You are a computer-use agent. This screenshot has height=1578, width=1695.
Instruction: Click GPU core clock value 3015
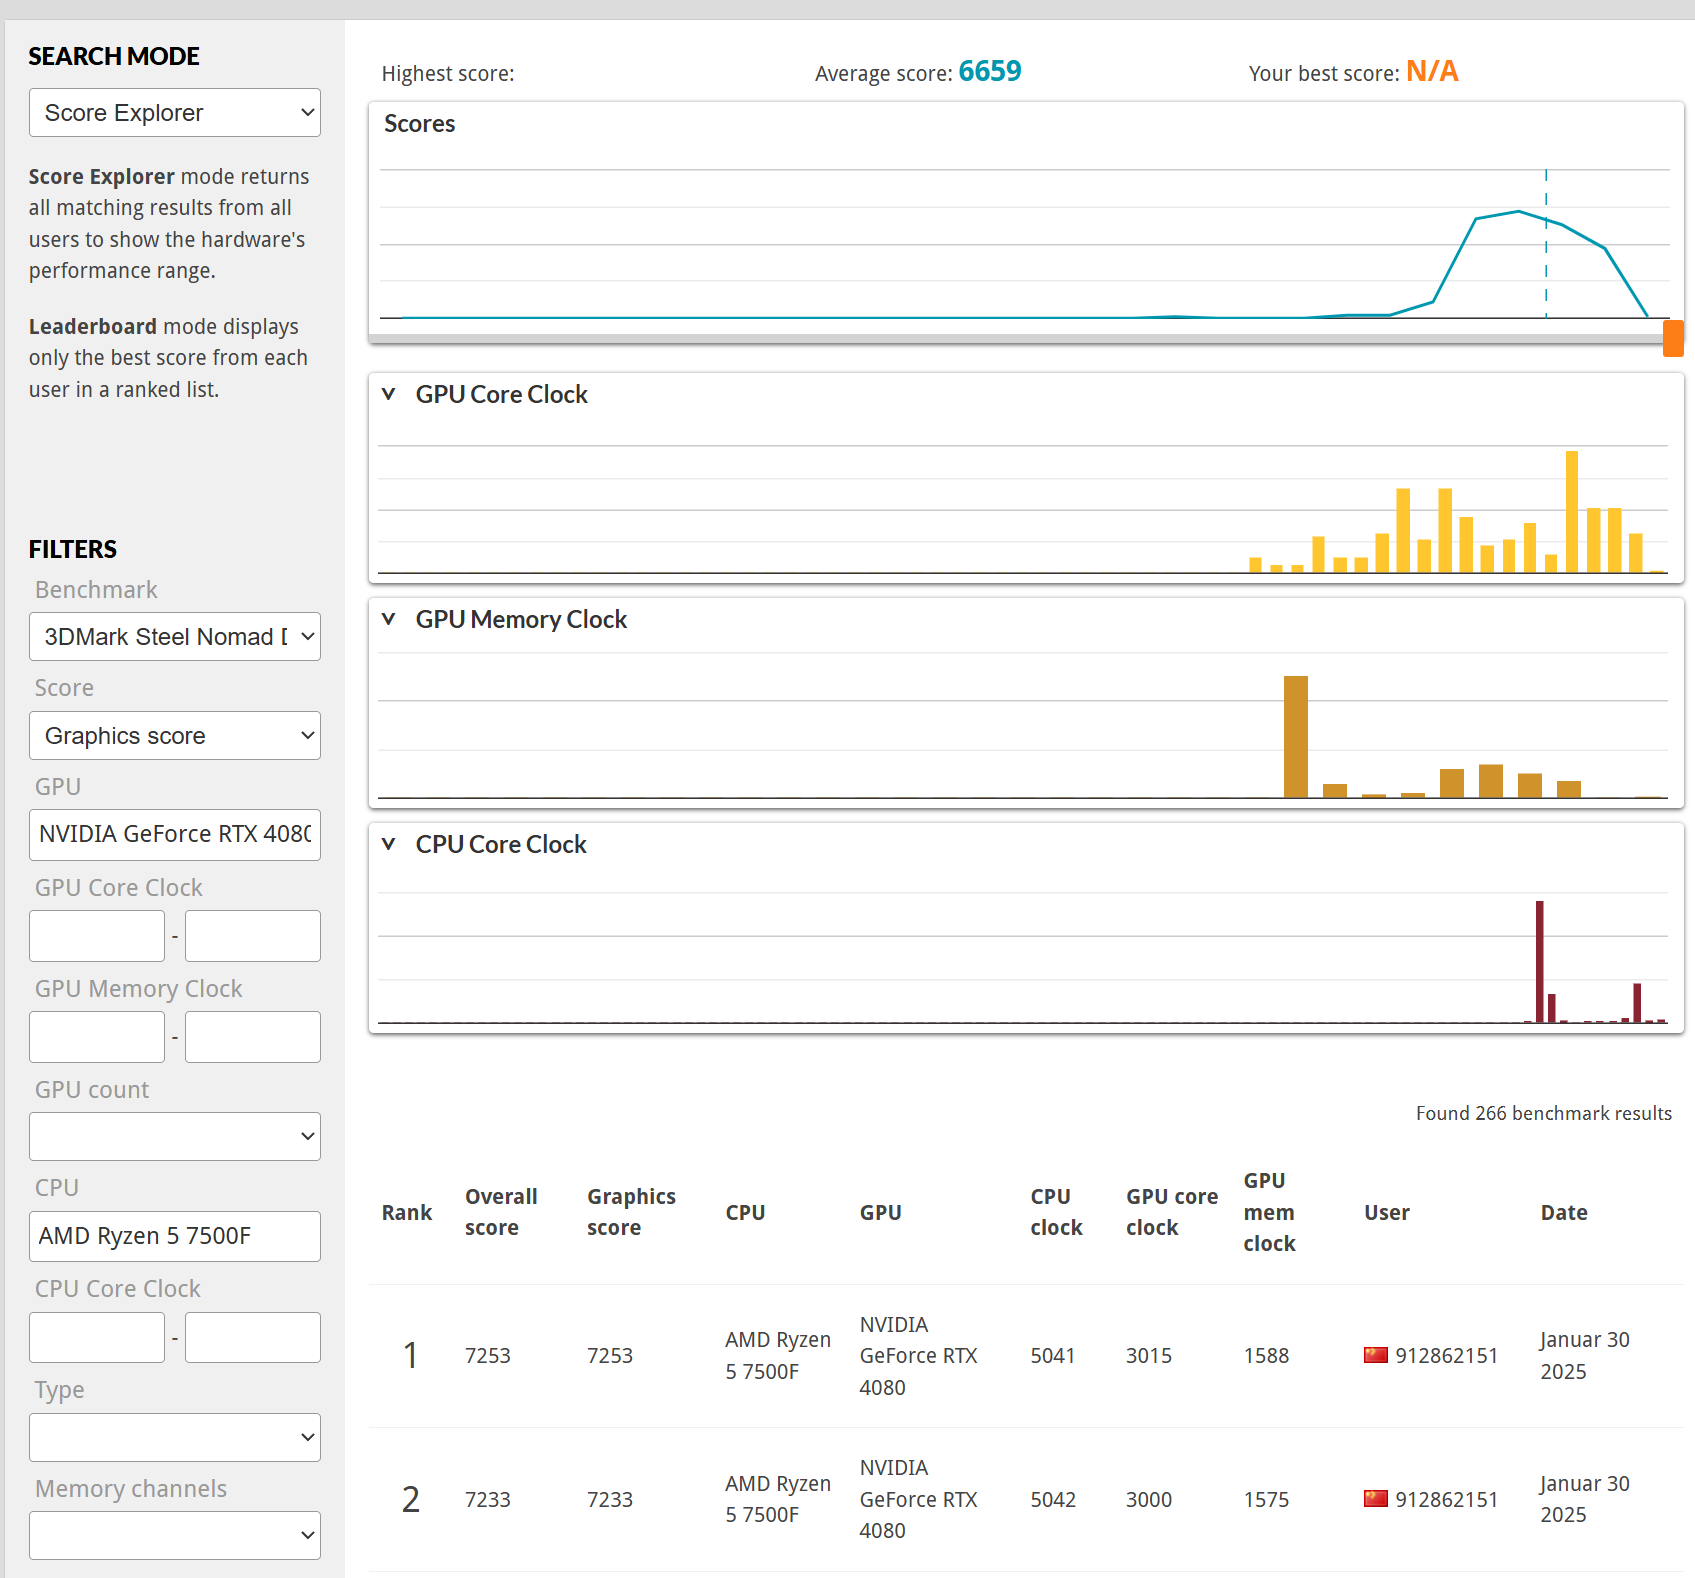(1149, 1356)
